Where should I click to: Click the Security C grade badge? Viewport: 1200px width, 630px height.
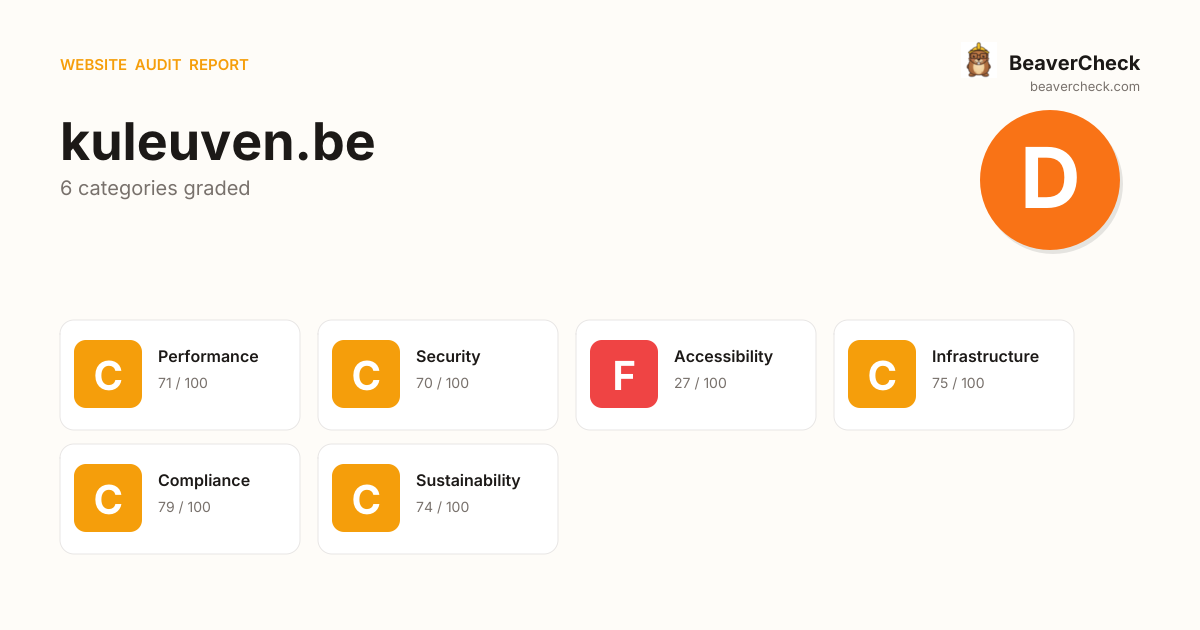(x=366, y=374)
